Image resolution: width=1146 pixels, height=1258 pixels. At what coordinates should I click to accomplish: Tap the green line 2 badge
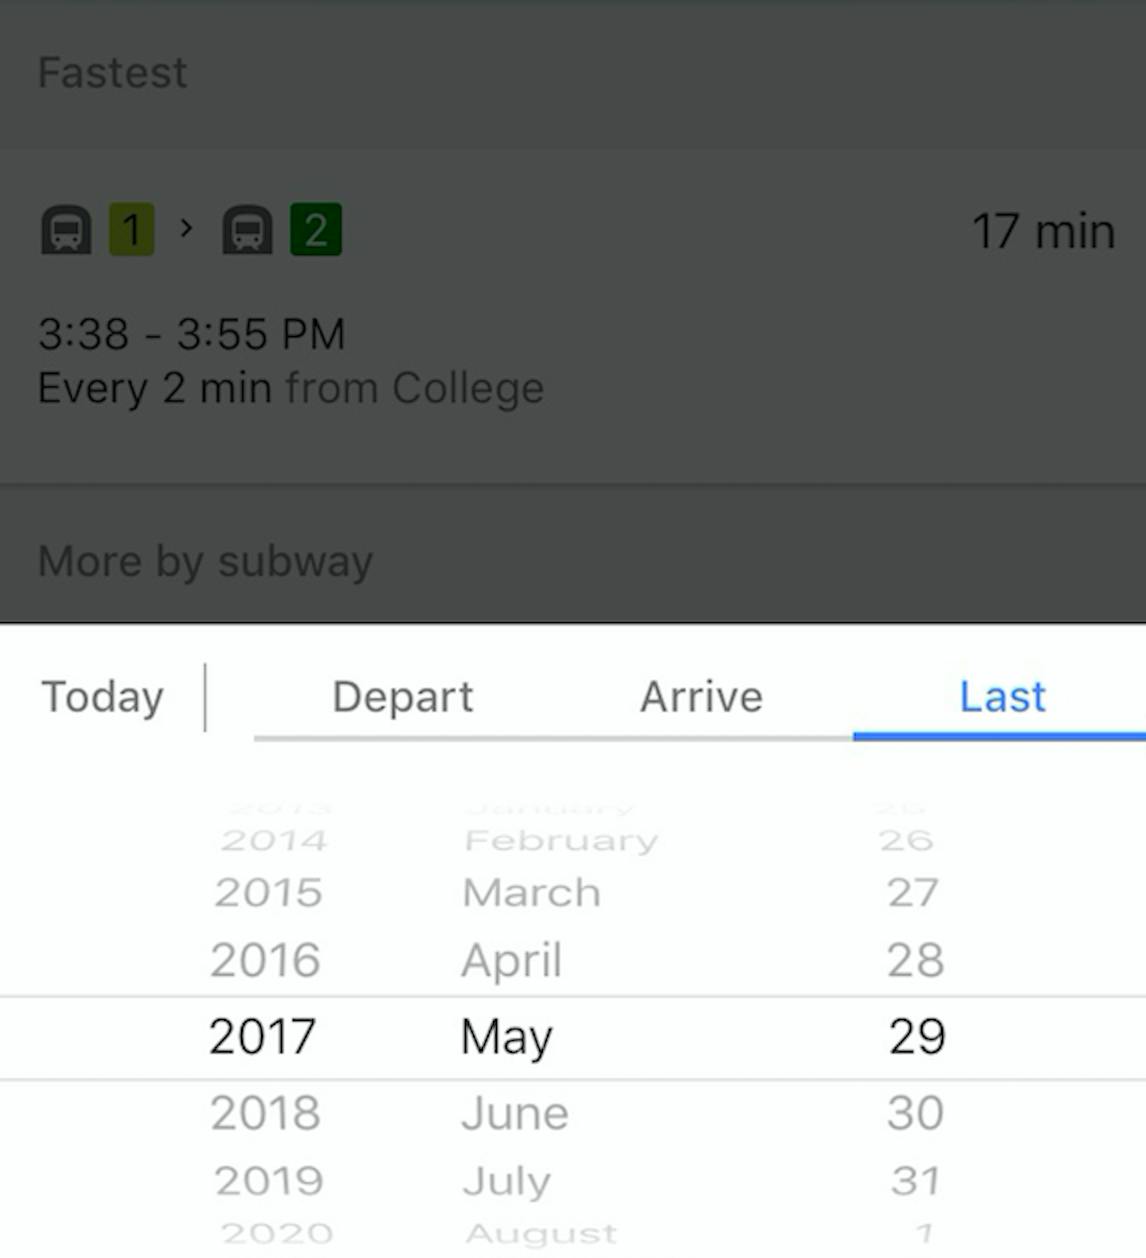click(316, 230)
